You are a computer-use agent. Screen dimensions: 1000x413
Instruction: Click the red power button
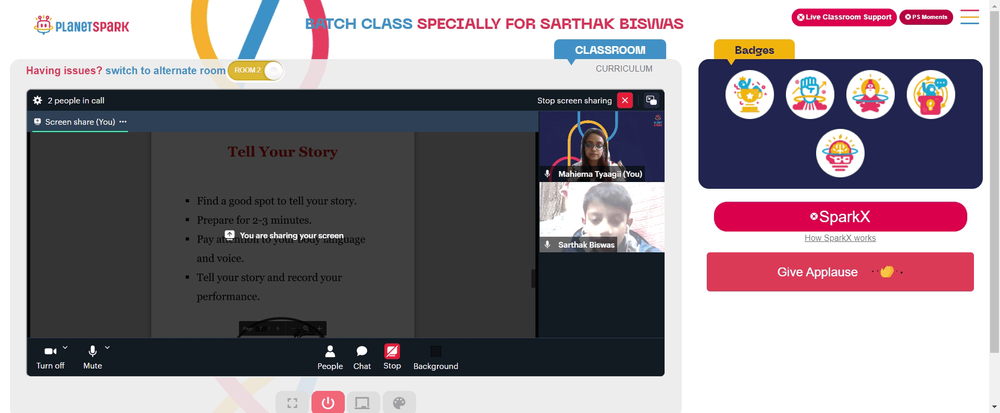click(328, 403)
